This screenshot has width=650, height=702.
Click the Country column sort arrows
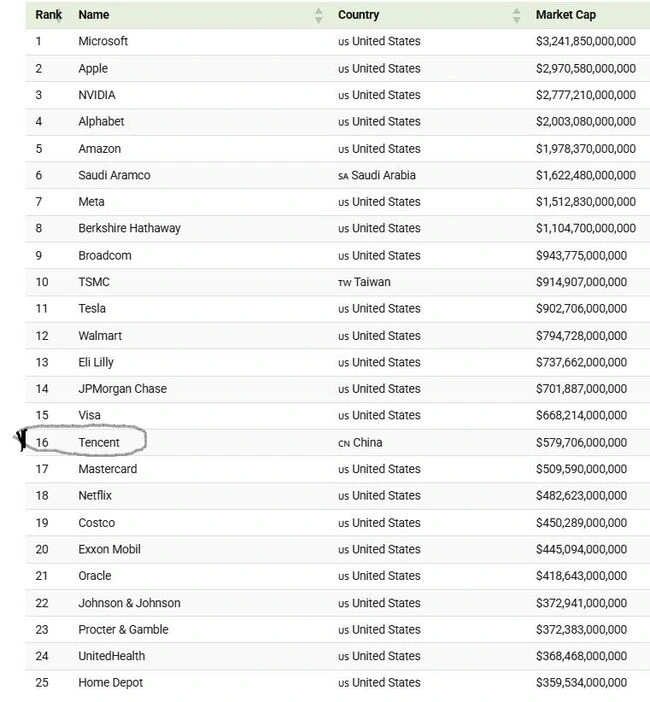(516, 15)
